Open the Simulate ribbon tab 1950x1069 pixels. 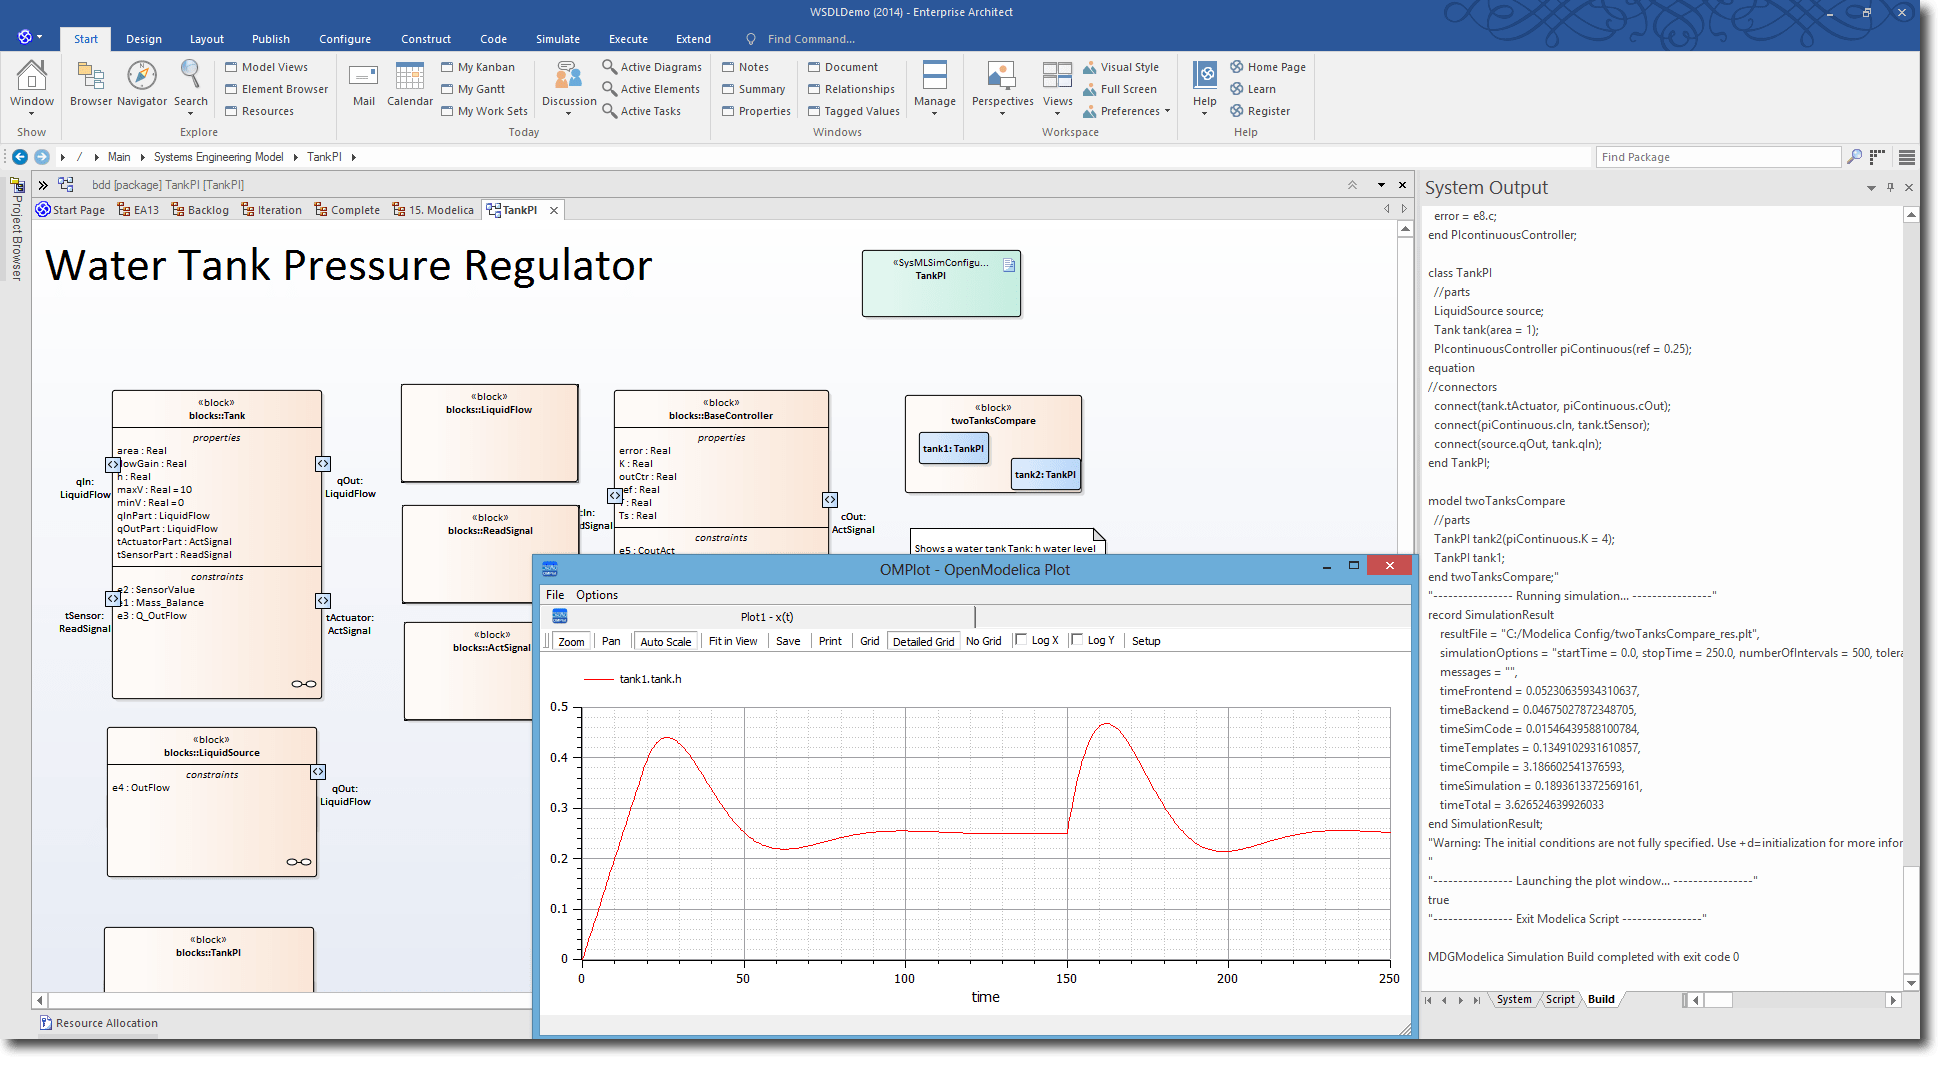[558, 39]
